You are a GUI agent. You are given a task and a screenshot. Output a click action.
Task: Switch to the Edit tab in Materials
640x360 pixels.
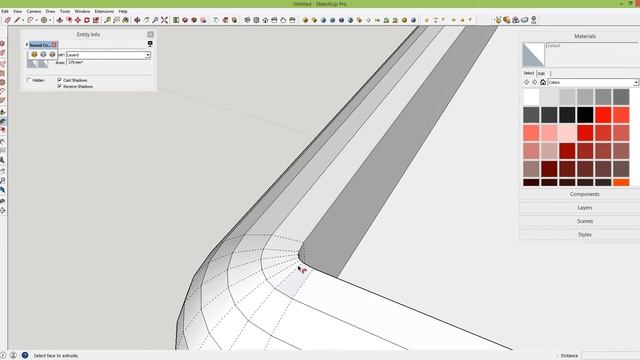(541, 73)
